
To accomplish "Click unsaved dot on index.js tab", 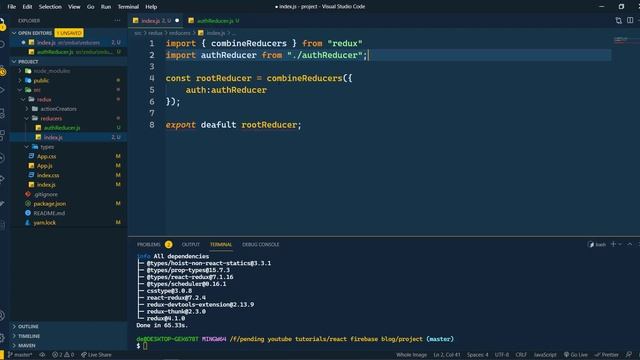I will point(177,20).
